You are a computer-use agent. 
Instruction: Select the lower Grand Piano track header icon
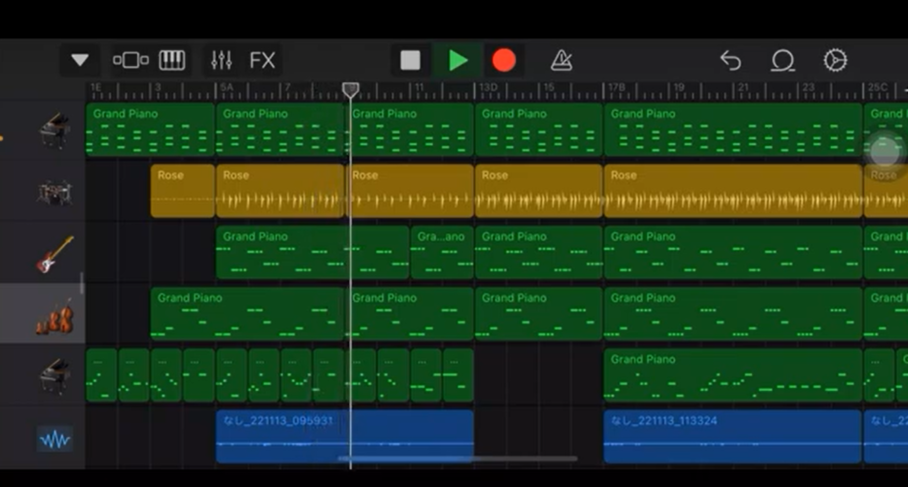(54, 376)
